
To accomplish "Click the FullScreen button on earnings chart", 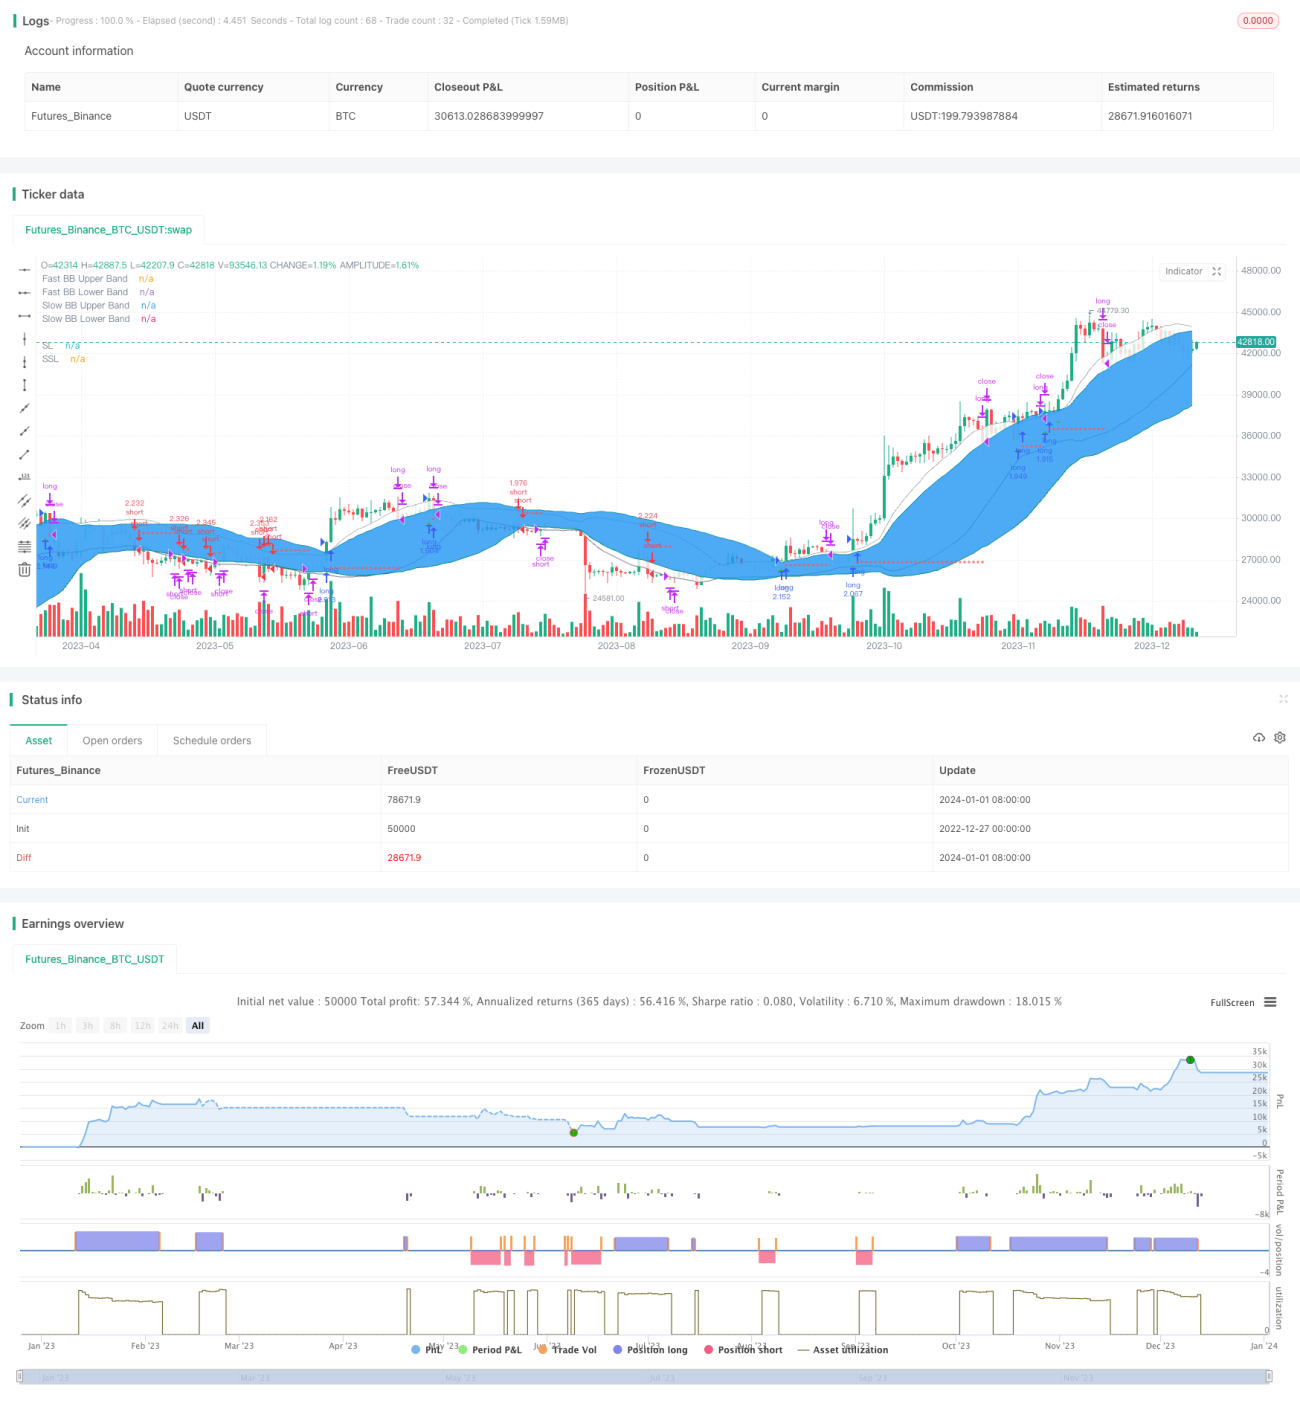I will 1232,1002.
